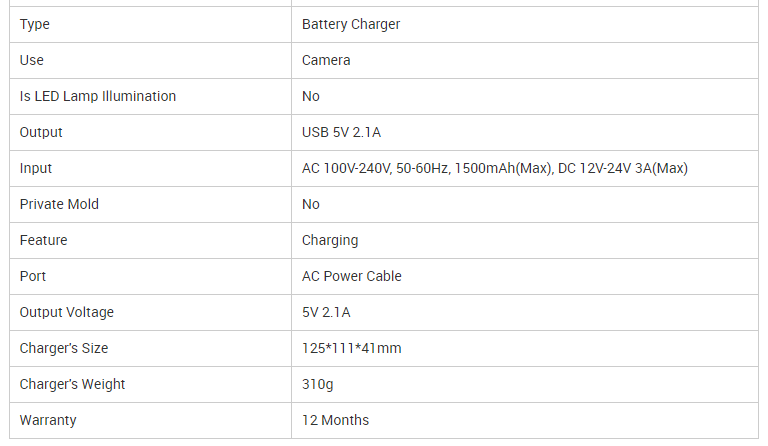Image resolution: width=768 pixels, height=446 pixels.
Task: Click the 5V 2.1A output voltage value
Action: [x=326, y=312]
